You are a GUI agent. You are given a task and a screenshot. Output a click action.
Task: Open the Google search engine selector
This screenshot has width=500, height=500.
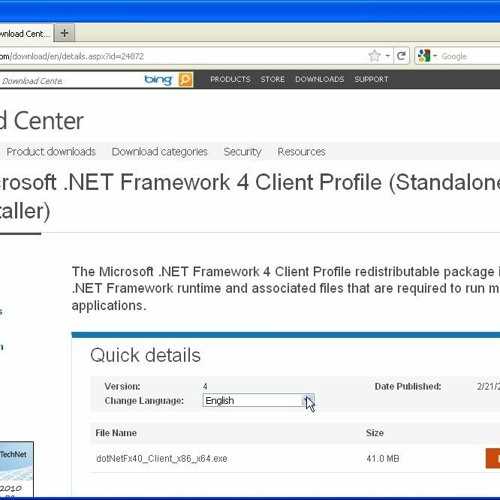point(427,56)
